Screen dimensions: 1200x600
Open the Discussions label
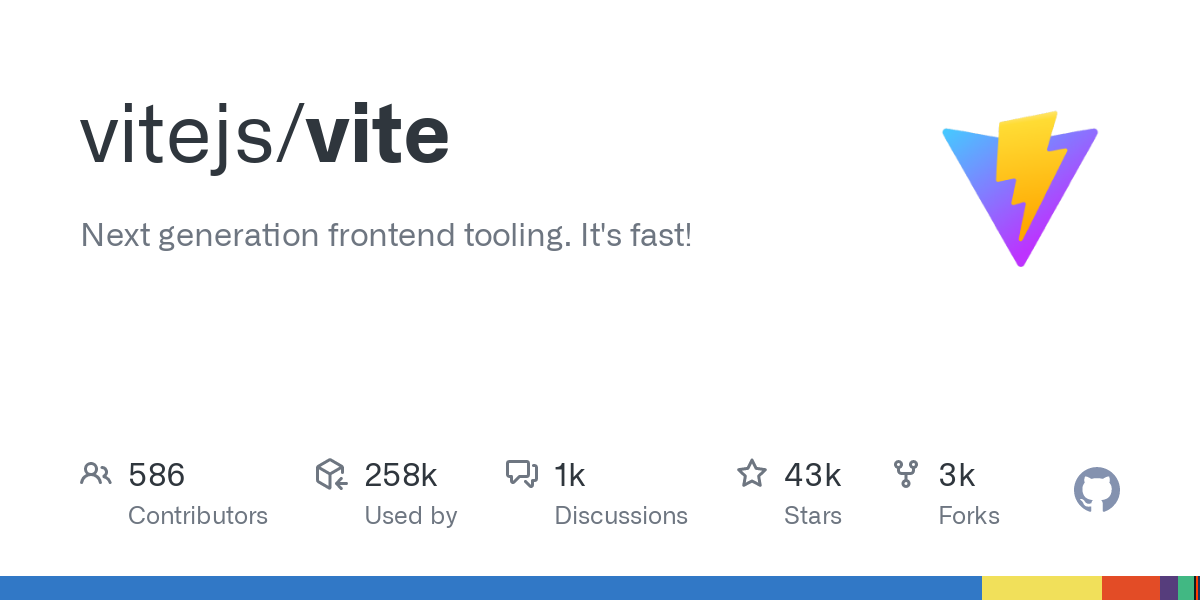(x=621, y=516)
